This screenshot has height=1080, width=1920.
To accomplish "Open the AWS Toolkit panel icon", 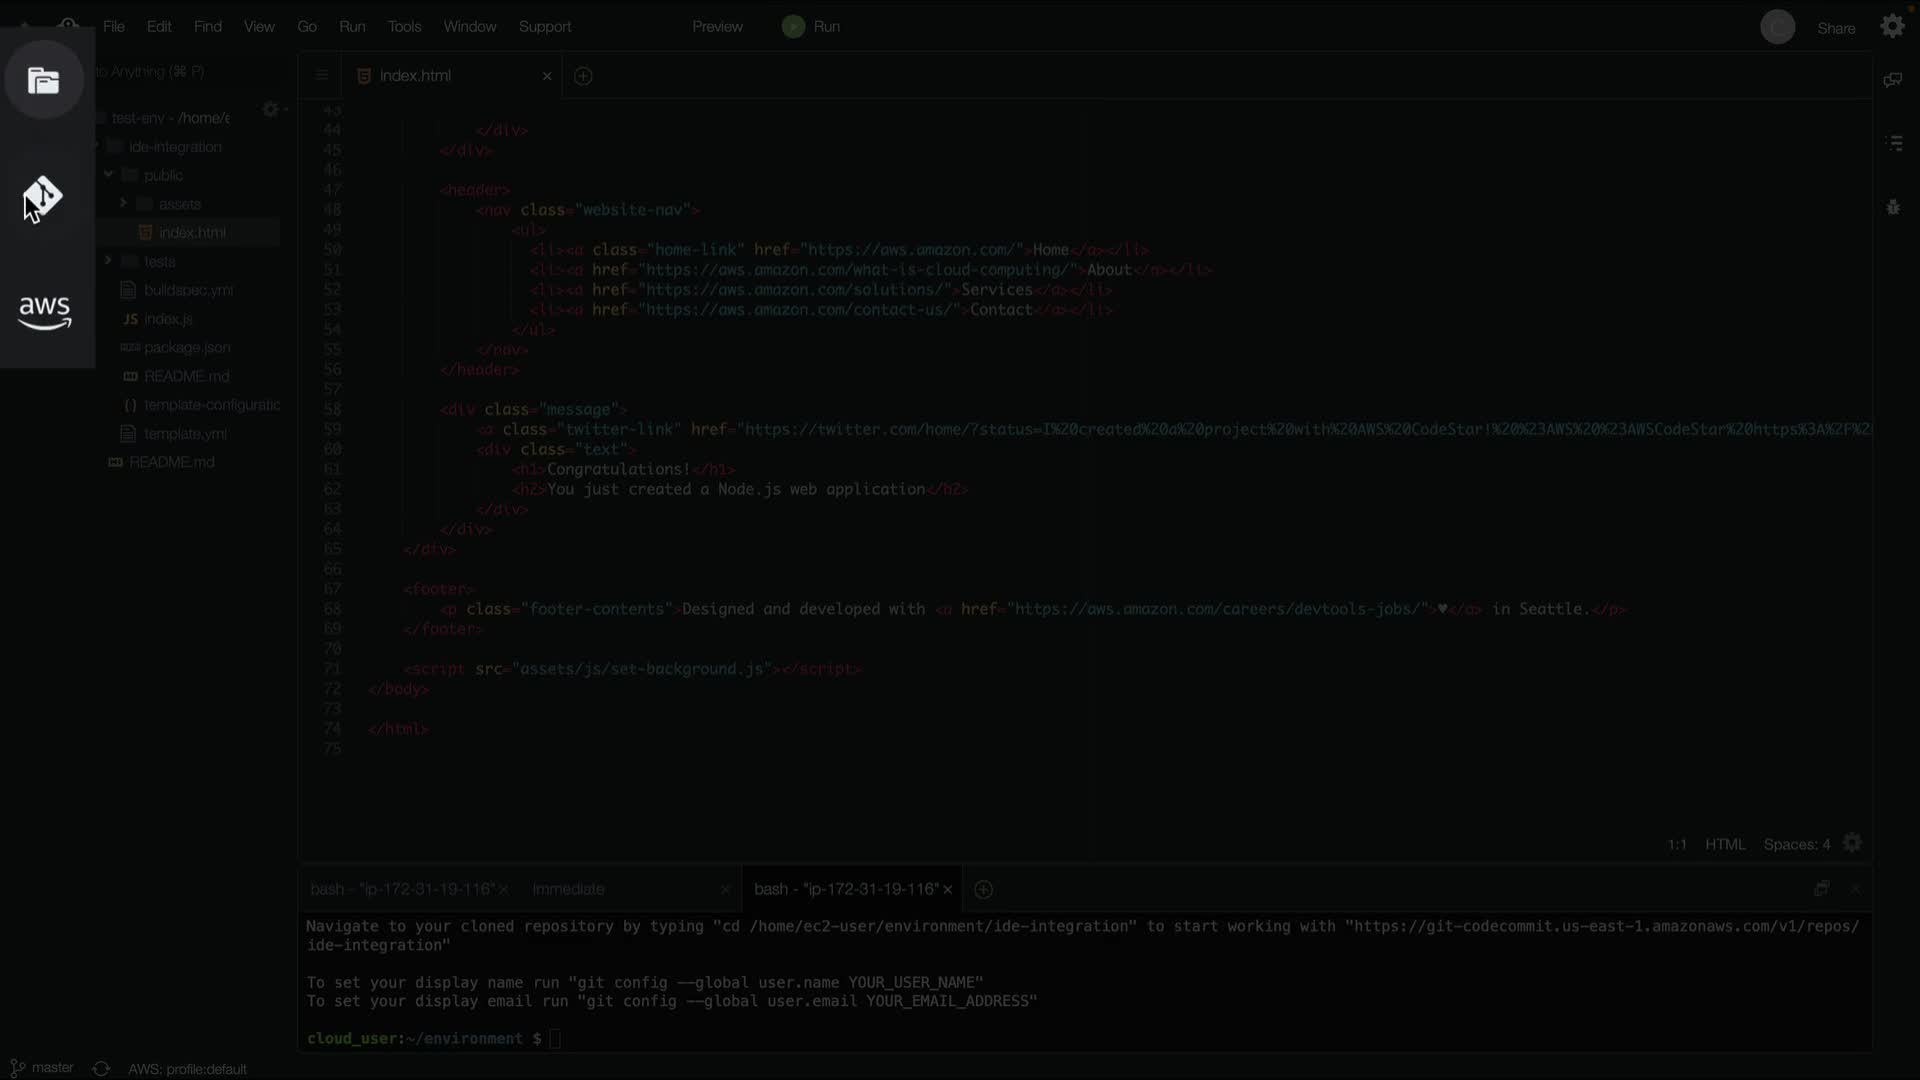I will click(45, 312).
